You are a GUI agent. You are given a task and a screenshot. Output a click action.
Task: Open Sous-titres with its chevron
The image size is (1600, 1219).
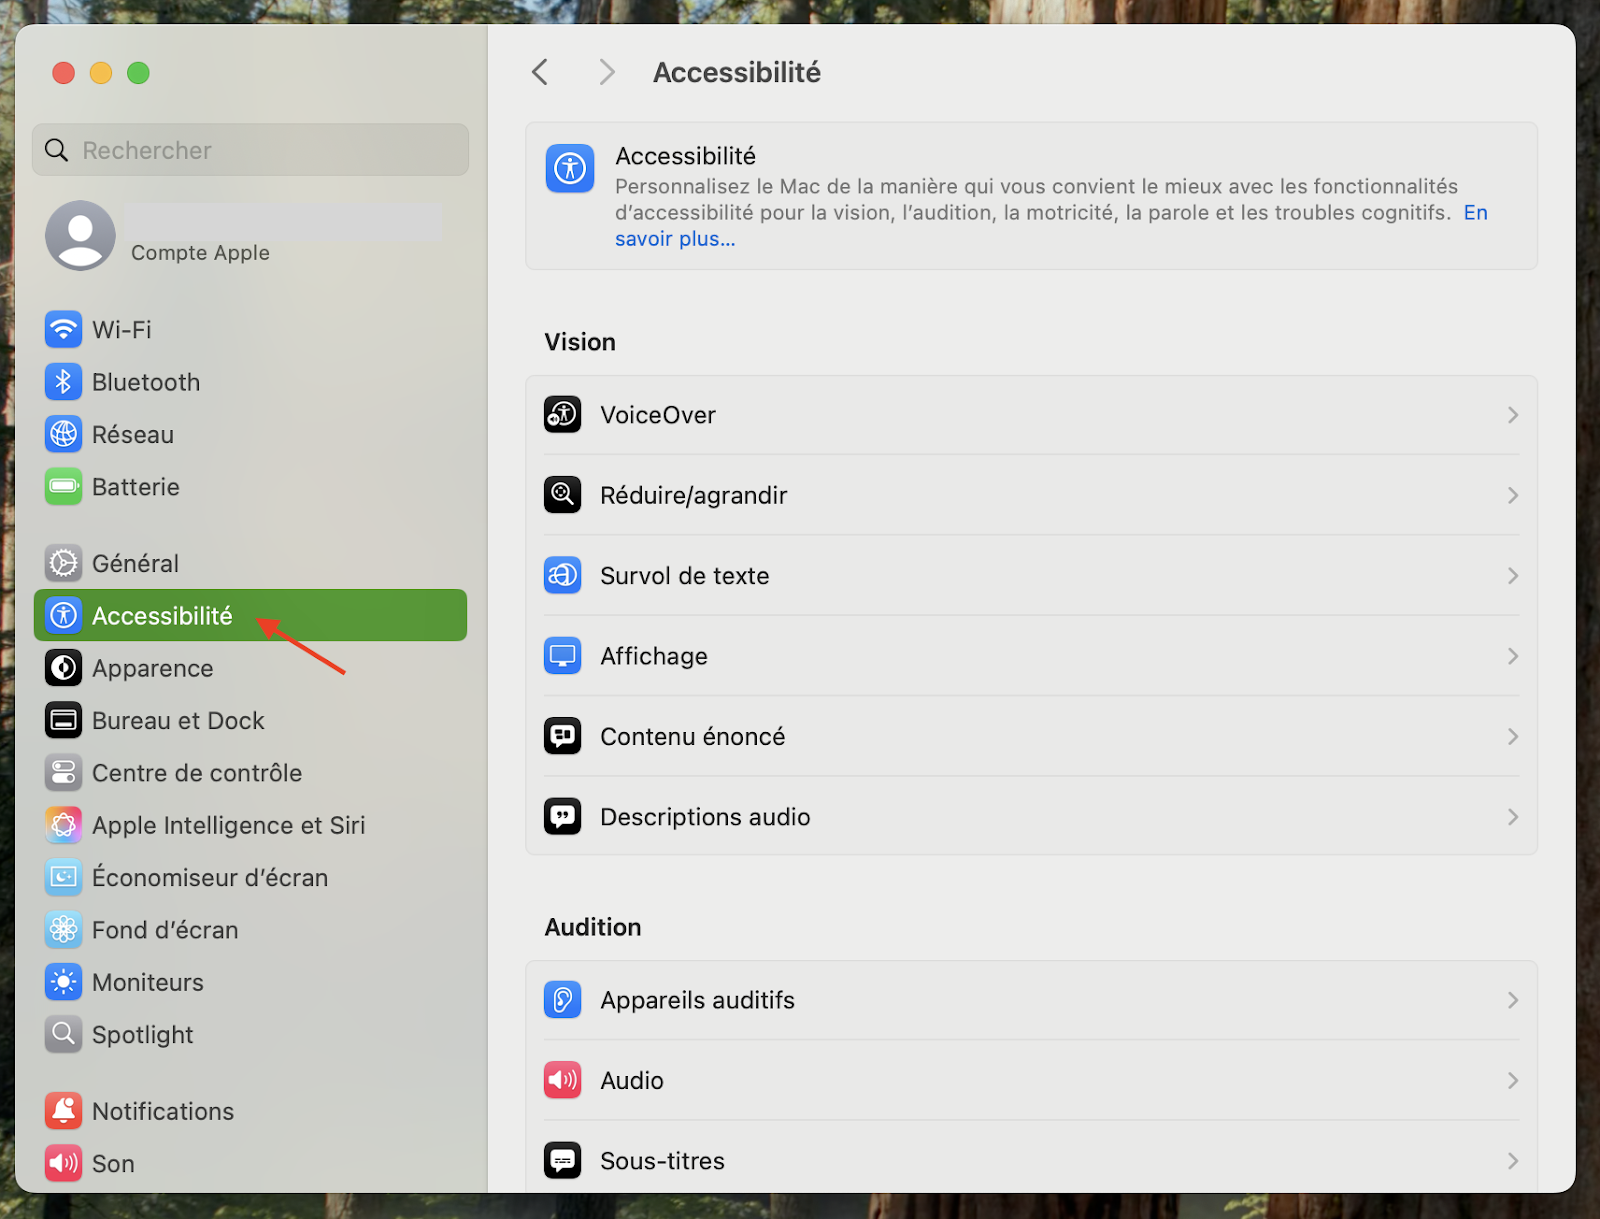(x=1512, y=1160)
